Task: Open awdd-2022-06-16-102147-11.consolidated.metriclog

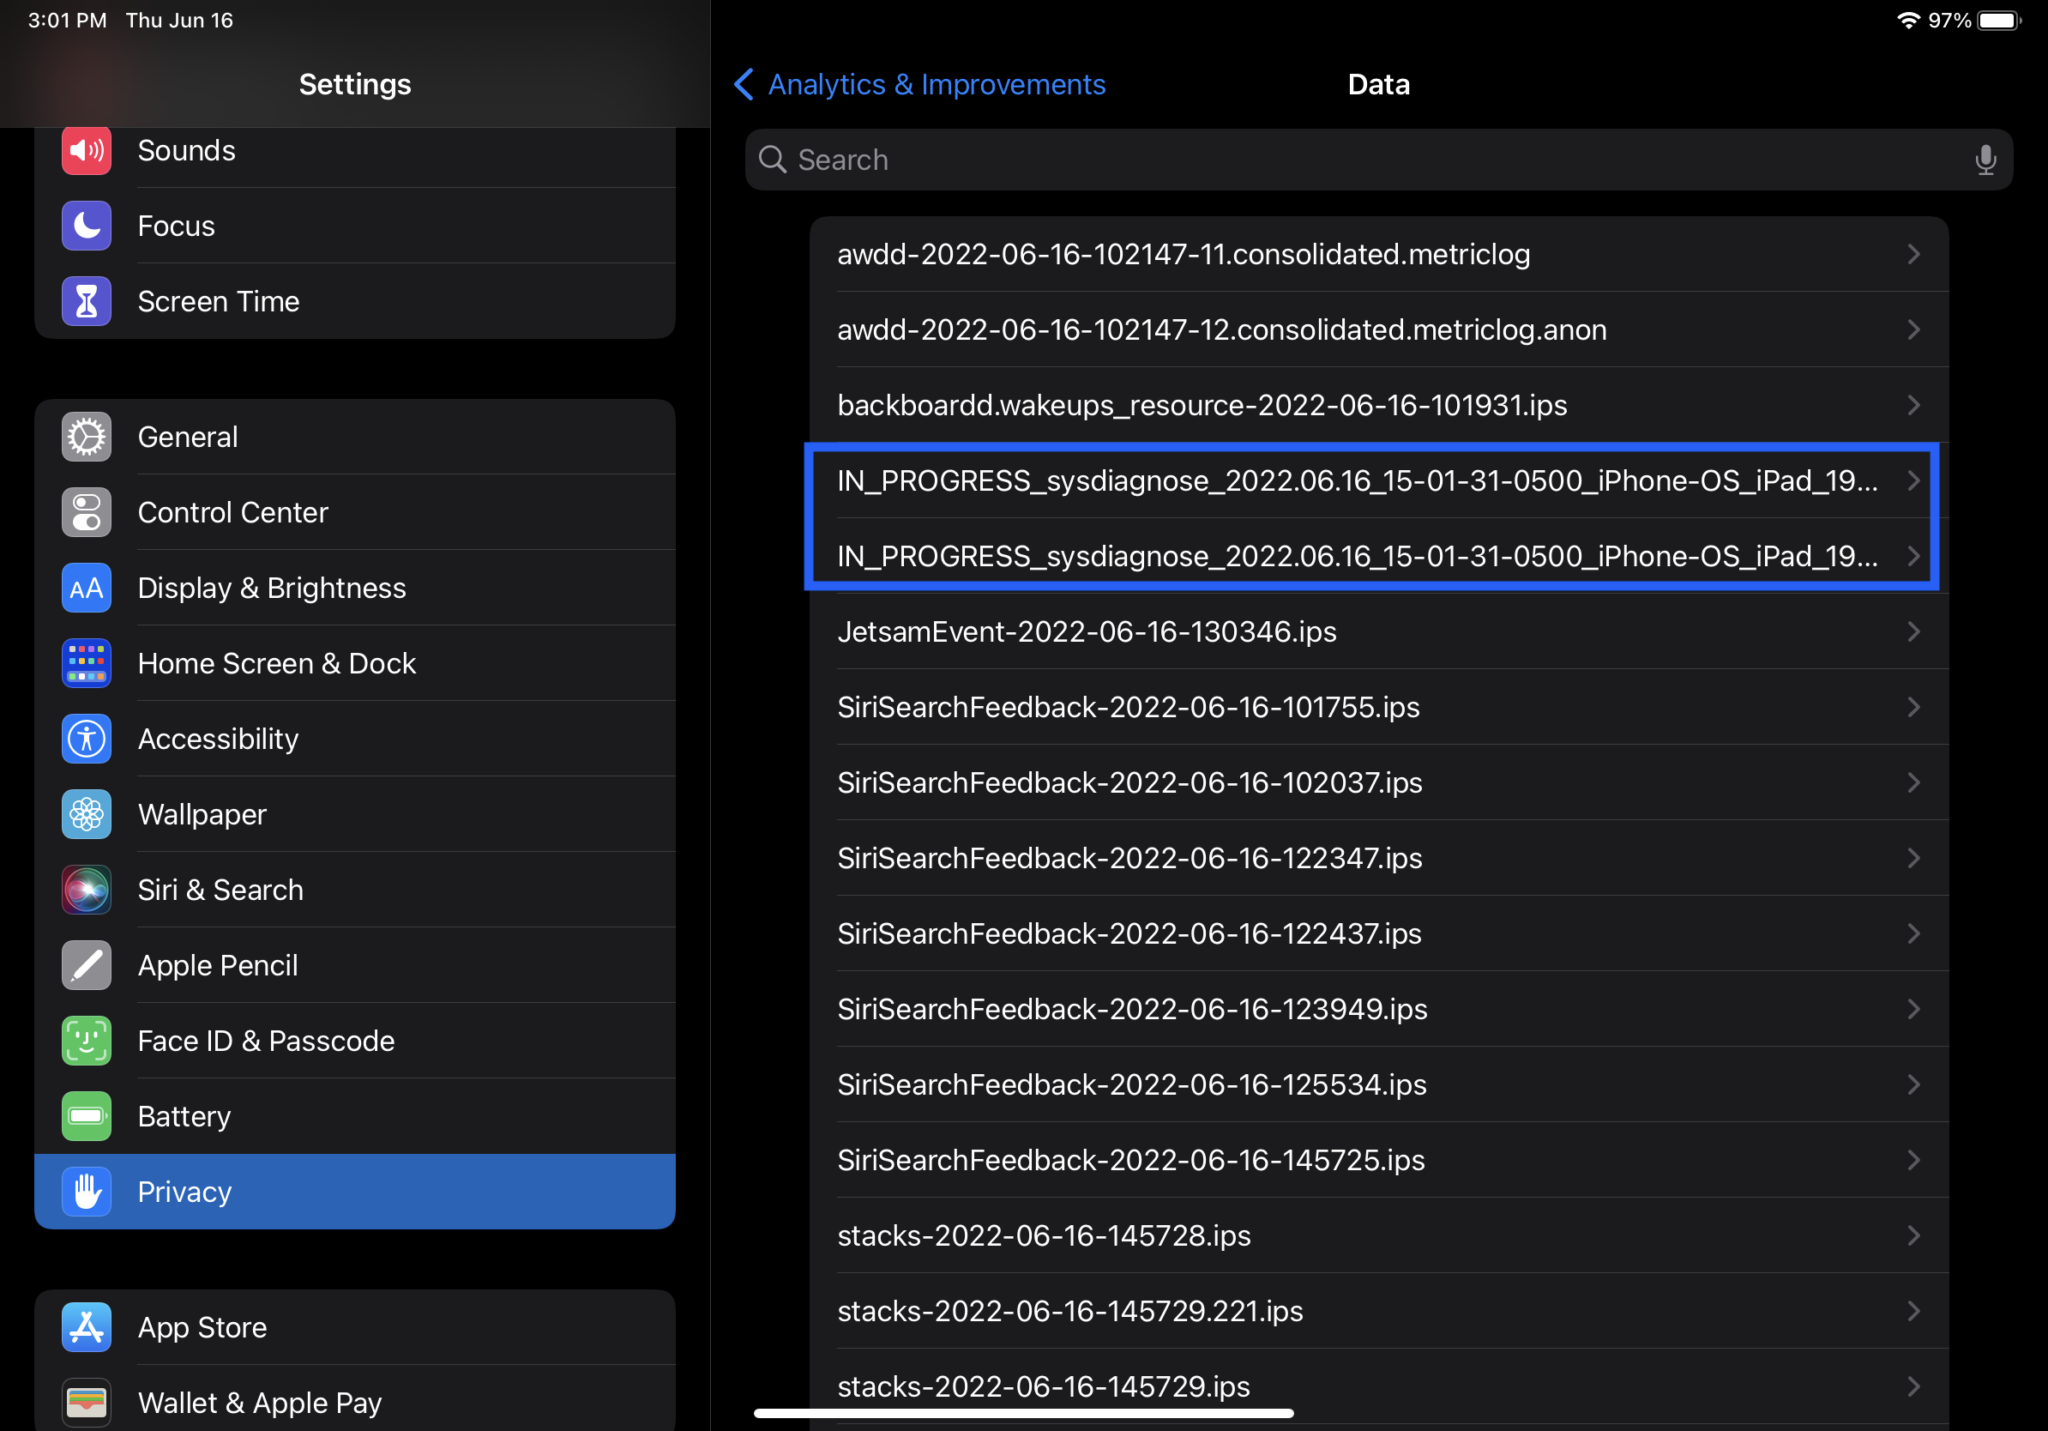Action: click(1379, 254)
